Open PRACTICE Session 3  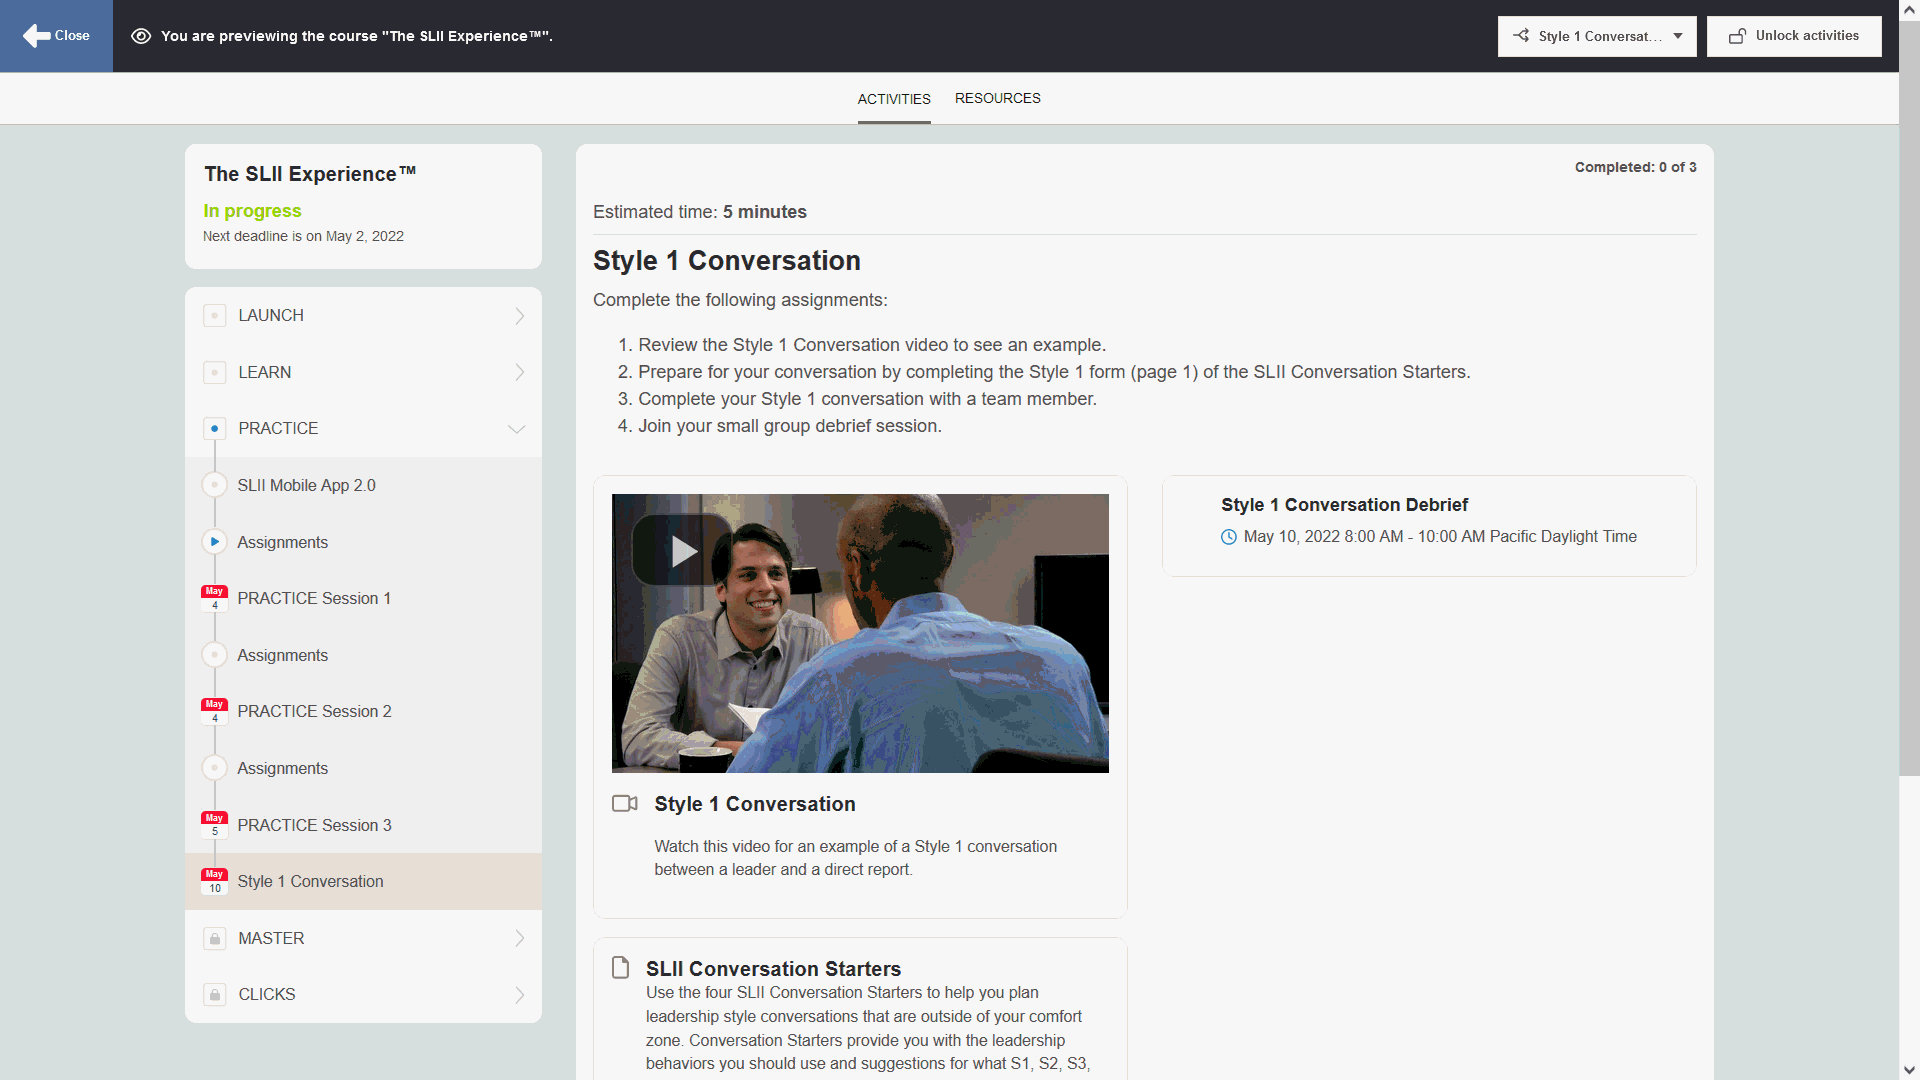[x=314, y=825]
